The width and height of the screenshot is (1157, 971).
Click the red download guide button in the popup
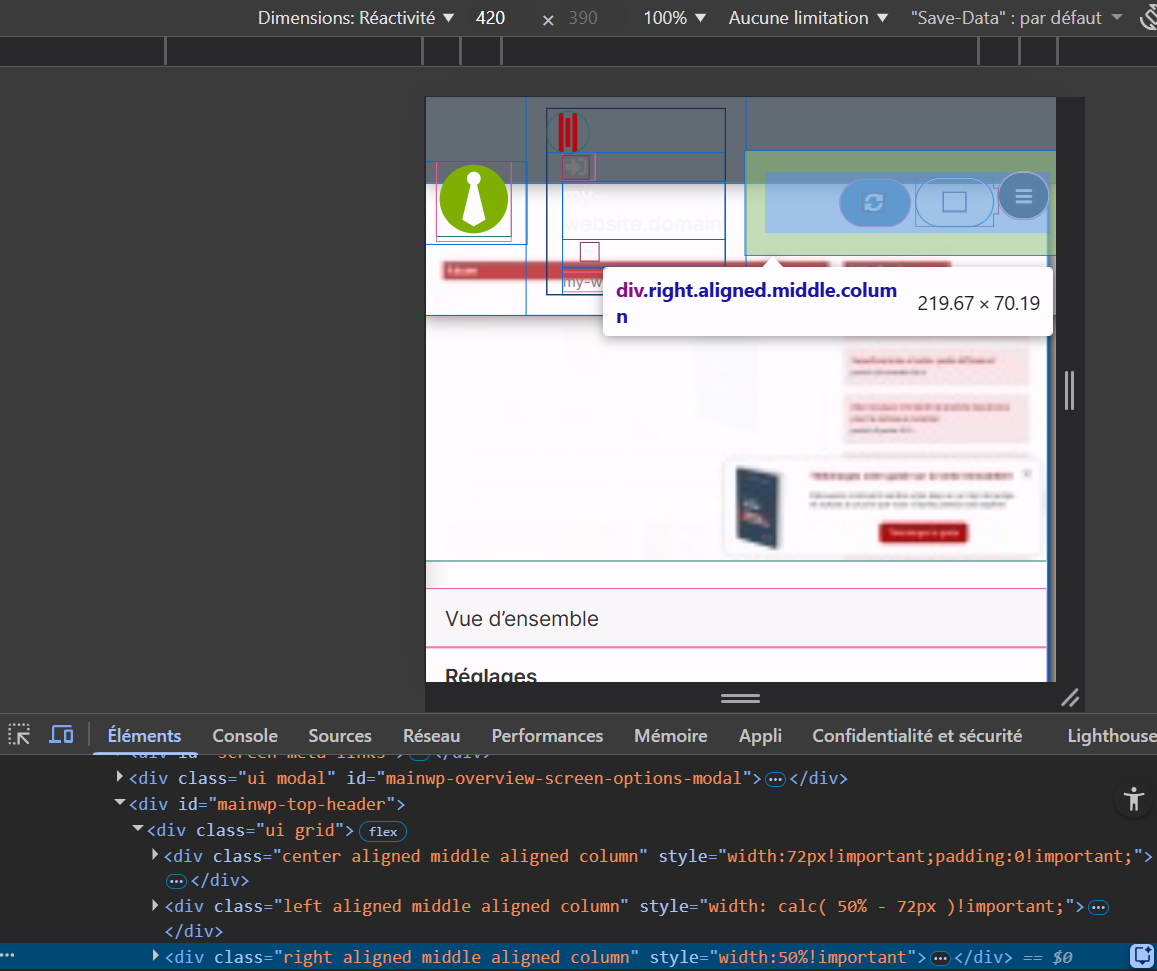923,533
